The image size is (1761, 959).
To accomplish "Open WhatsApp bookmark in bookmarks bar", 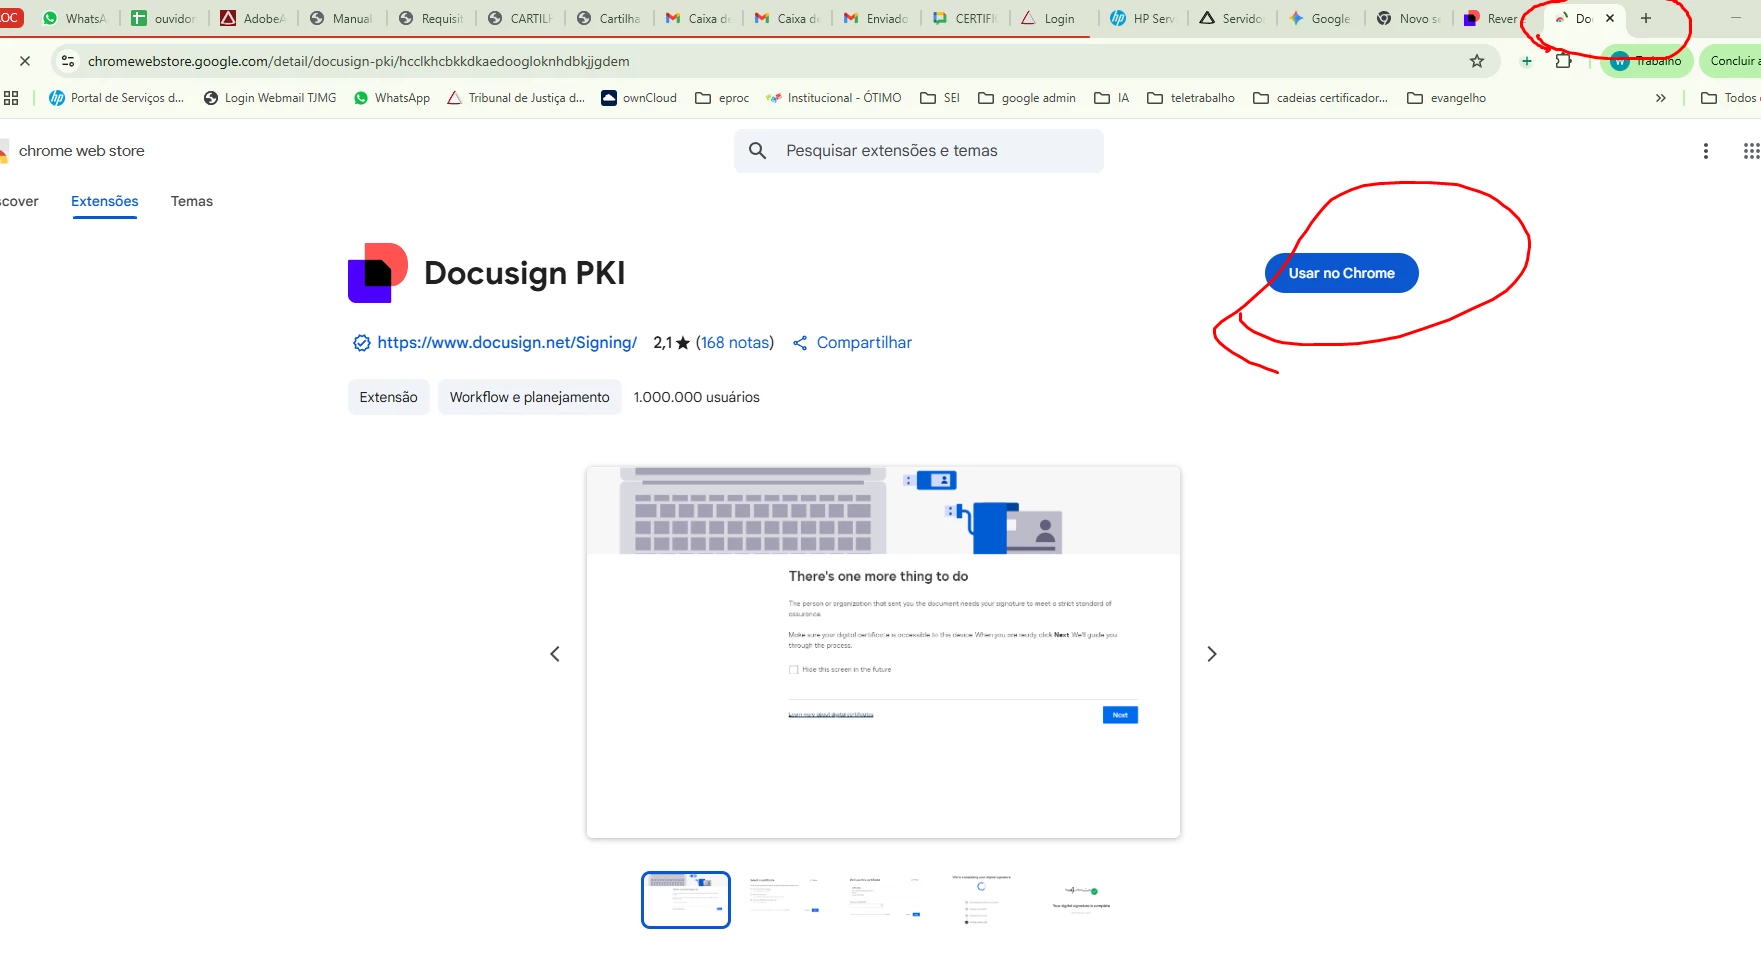I will tap(392, 98).
